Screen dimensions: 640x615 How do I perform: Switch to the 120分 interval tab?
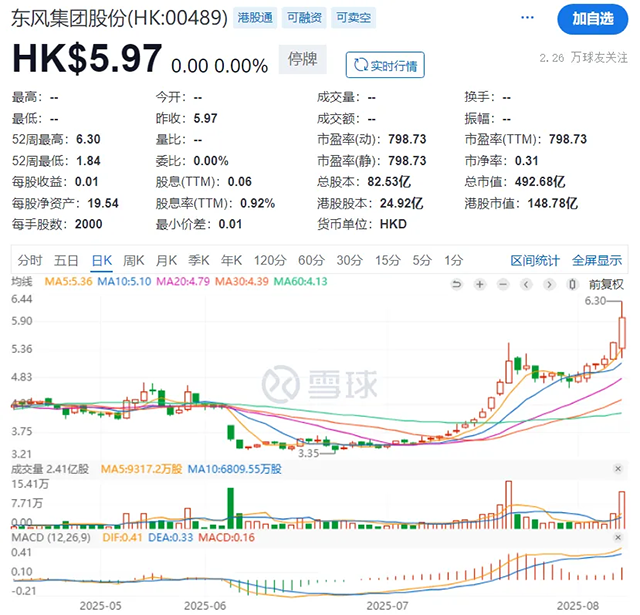point(270,260)
